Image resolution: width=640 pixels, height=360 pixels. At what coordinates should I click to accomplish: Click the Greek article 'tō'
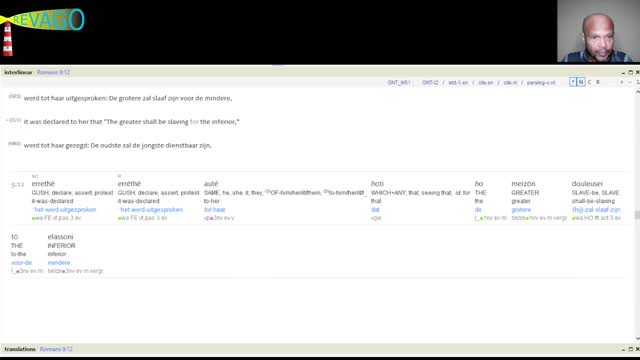[x=14, y=237]
